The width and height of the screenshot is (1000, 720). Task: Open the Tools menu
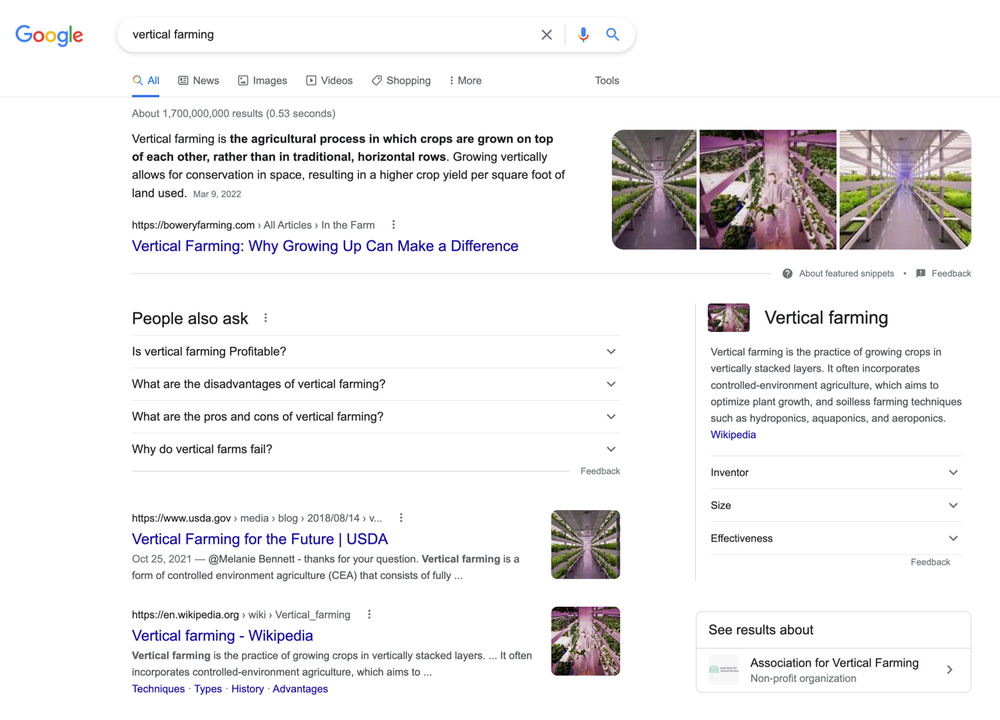(606, 80)
